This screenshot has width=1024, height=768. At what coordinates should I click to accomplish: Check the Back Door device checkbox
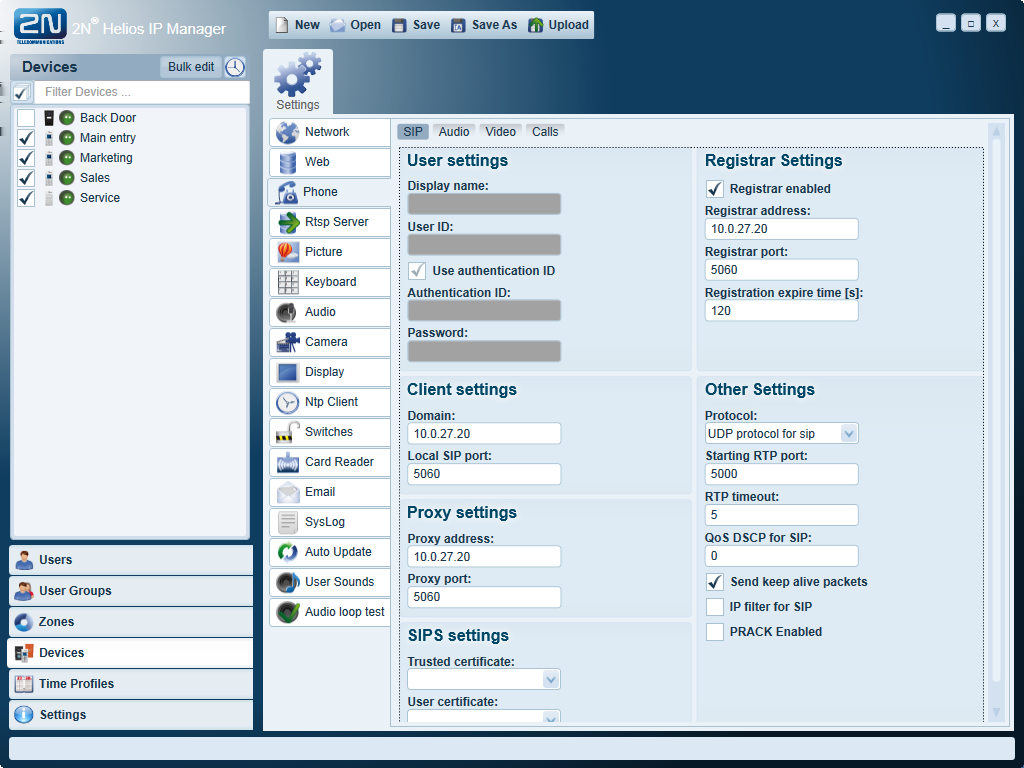point(26,118)
